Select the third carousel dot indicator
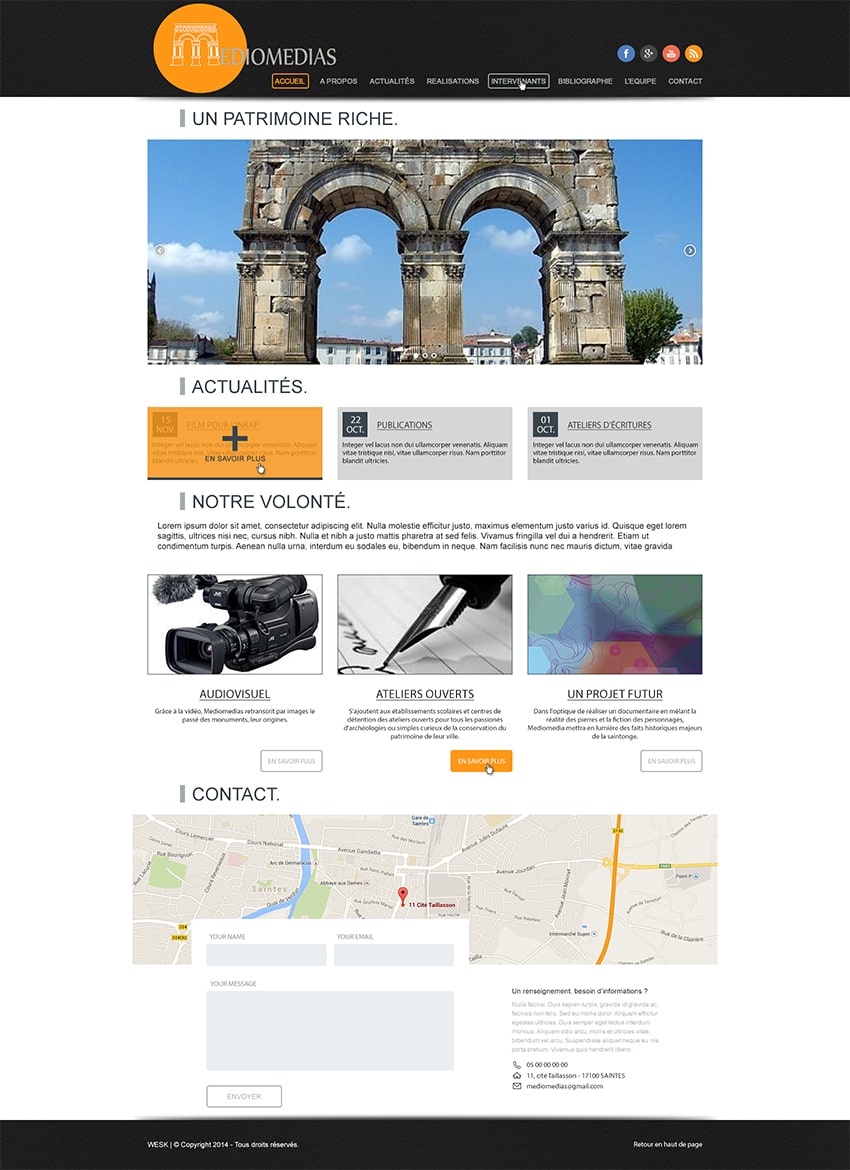850x1170 pixels. click(435, 355)
